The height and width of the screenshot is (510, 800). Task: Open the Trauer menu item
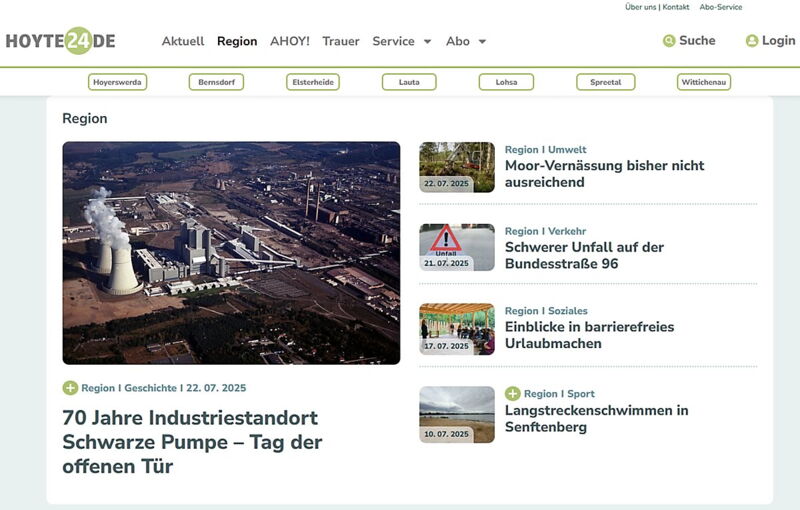[341, 41]
